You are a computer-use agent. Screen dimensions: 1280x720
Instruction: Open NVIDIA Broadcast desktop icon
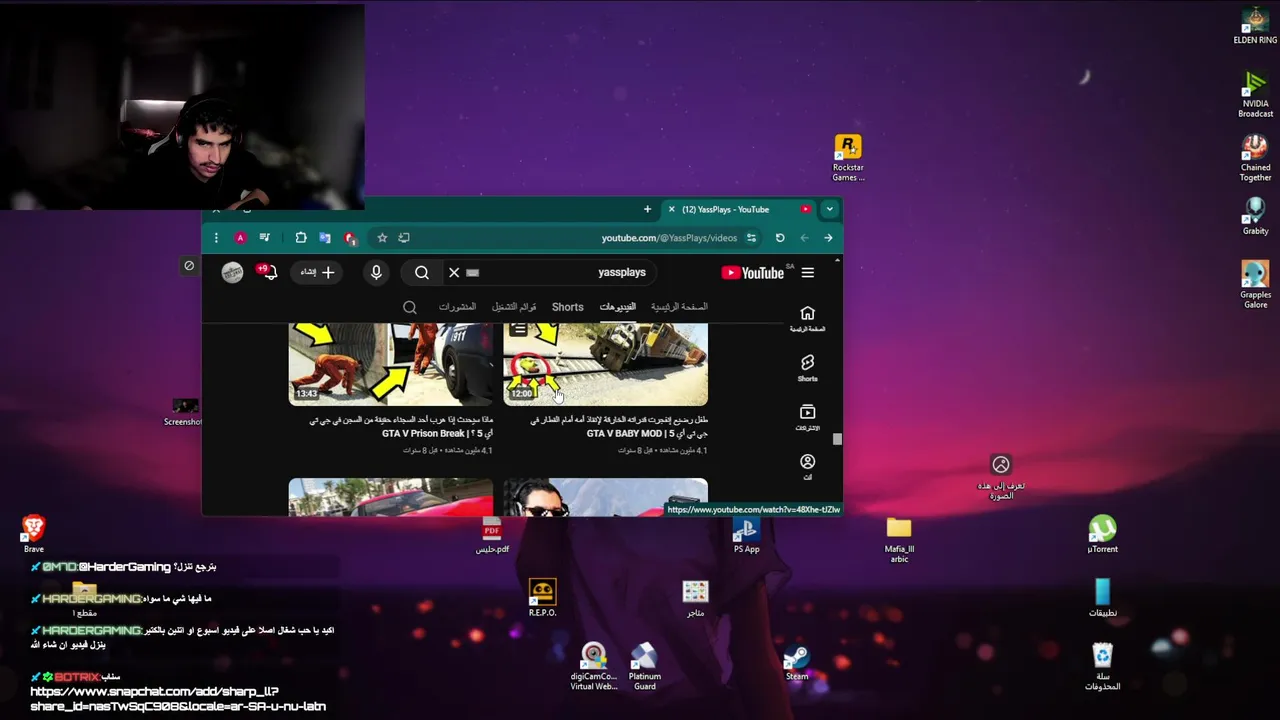click(1255, 94)
